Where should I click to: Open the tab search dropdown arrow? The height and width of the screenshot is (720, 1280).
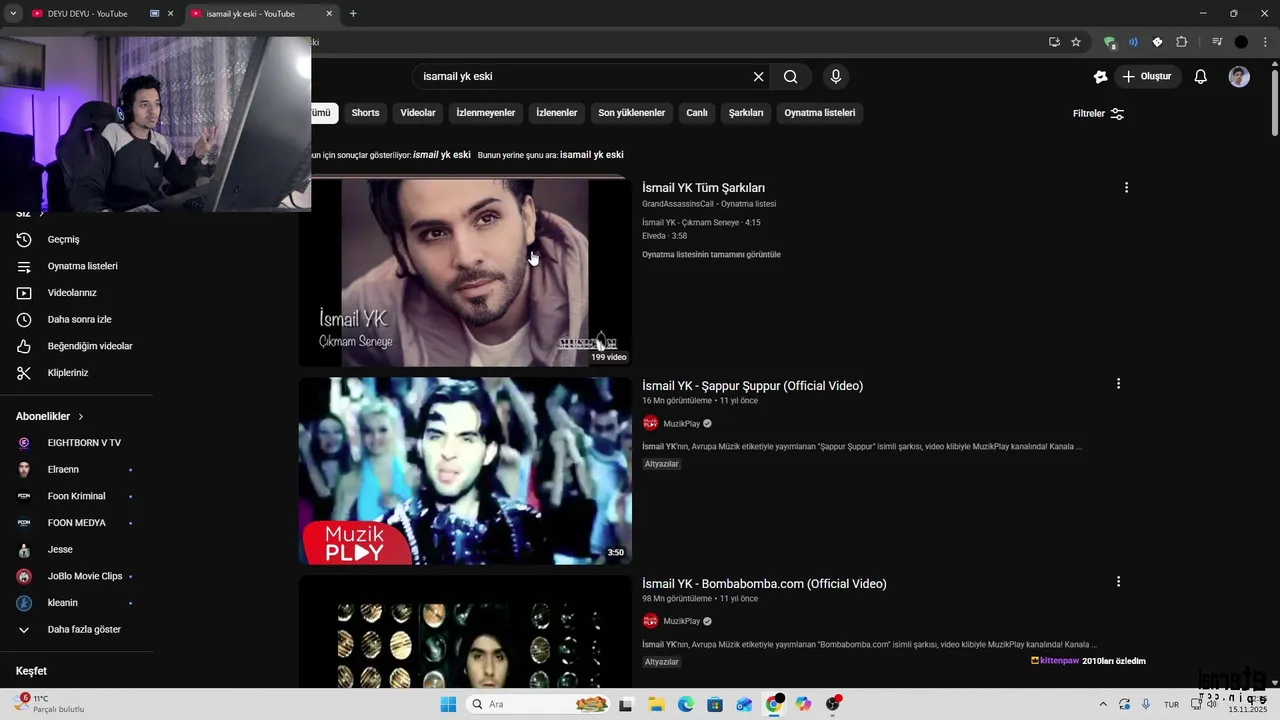coord(13,14)
